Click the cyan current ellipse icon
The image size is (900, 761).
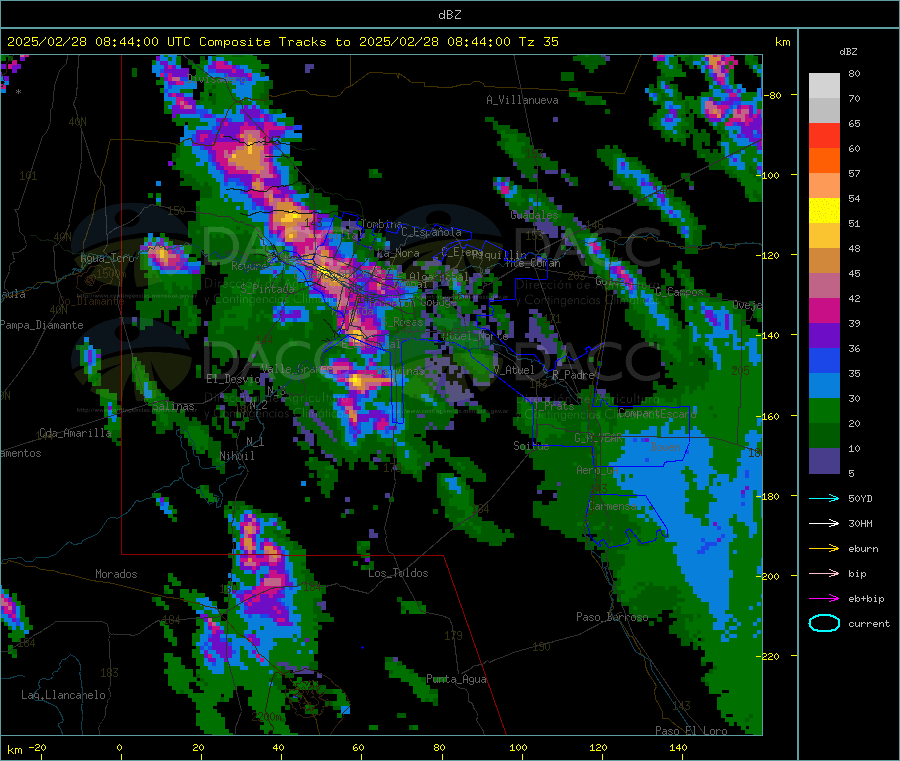pyautogui.click(x=824, y=623)
